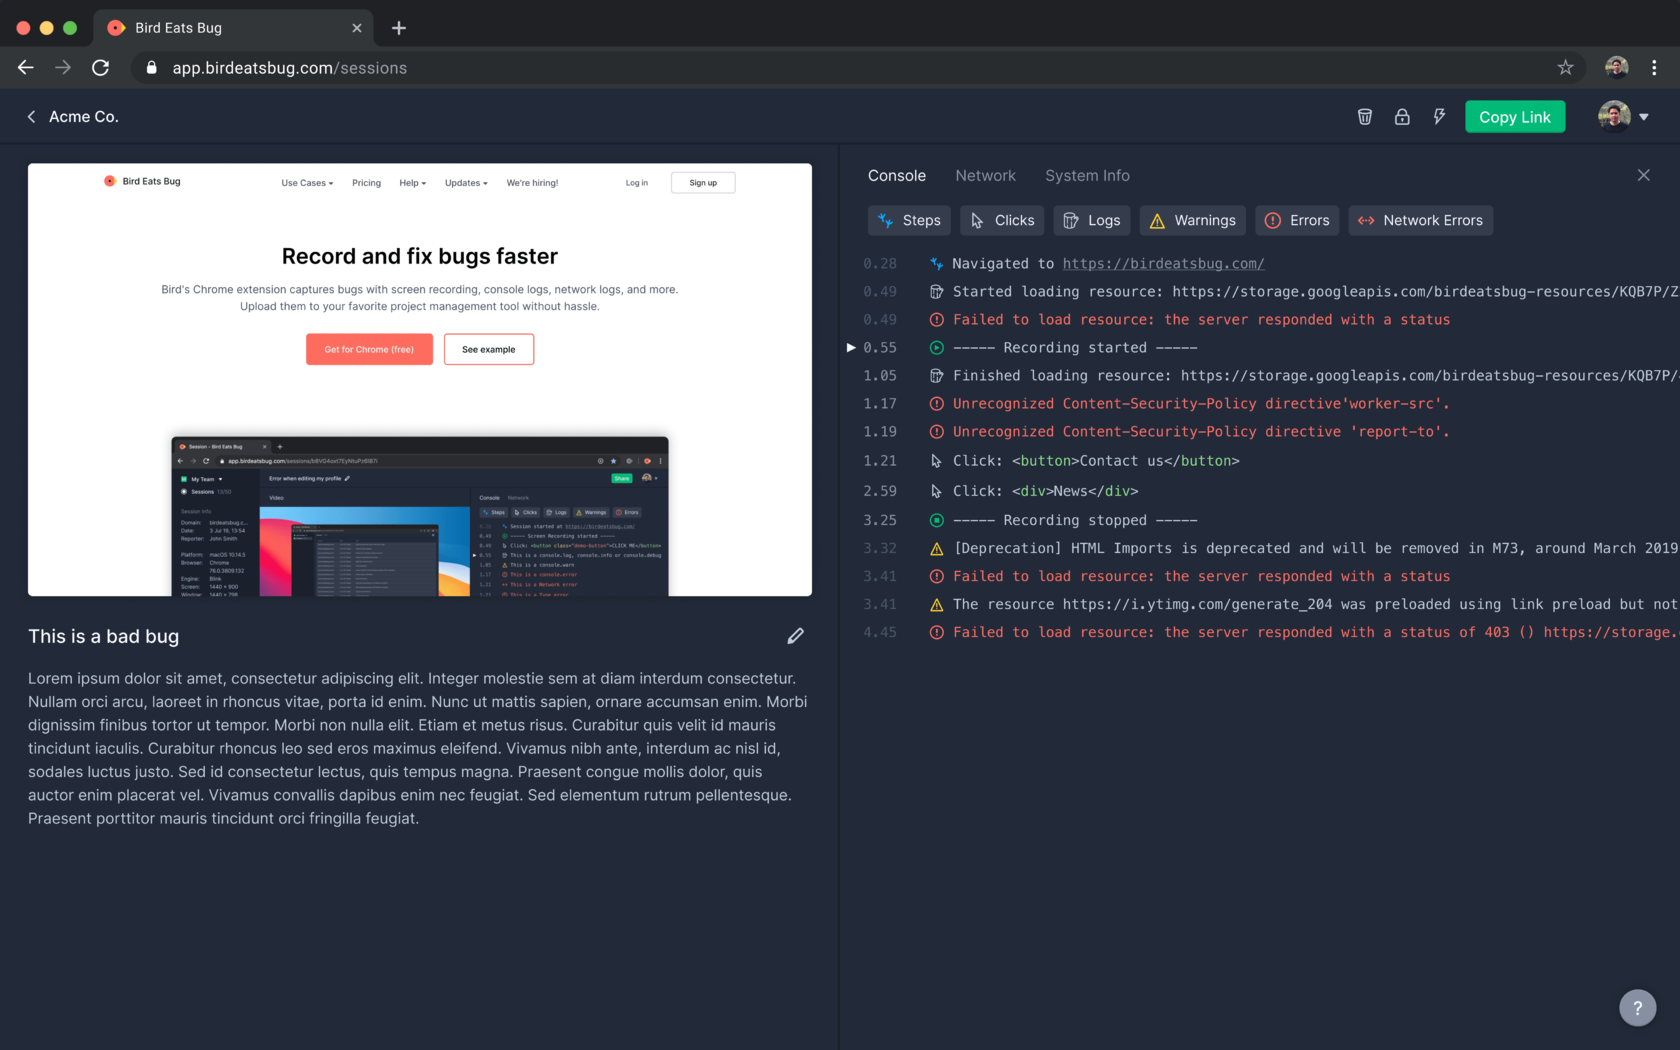This screenshot has height=1050, width=1680.
Task: Click the lightning bolt icon
Action: pos(1439,116)
